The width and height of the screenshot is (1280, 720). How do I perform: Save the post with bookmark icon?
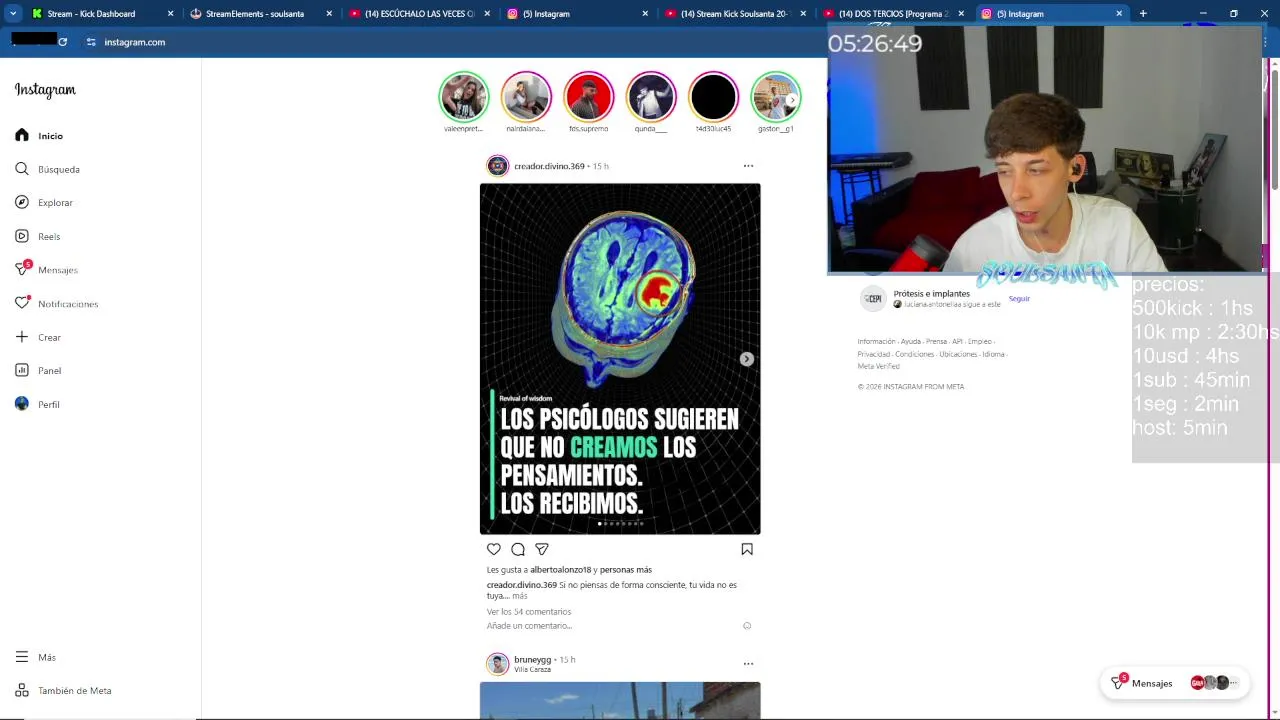point(747,549)
